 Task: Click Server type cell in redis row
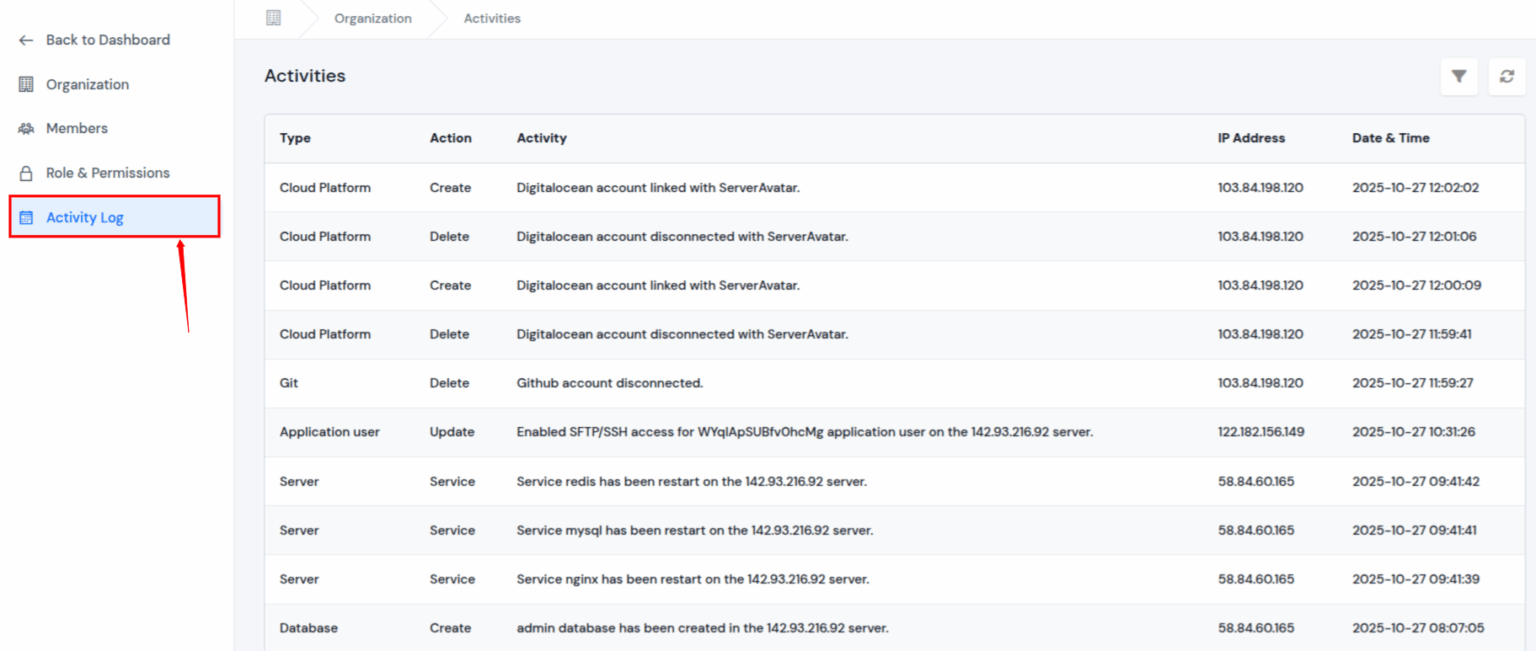(x=300, y=481)
